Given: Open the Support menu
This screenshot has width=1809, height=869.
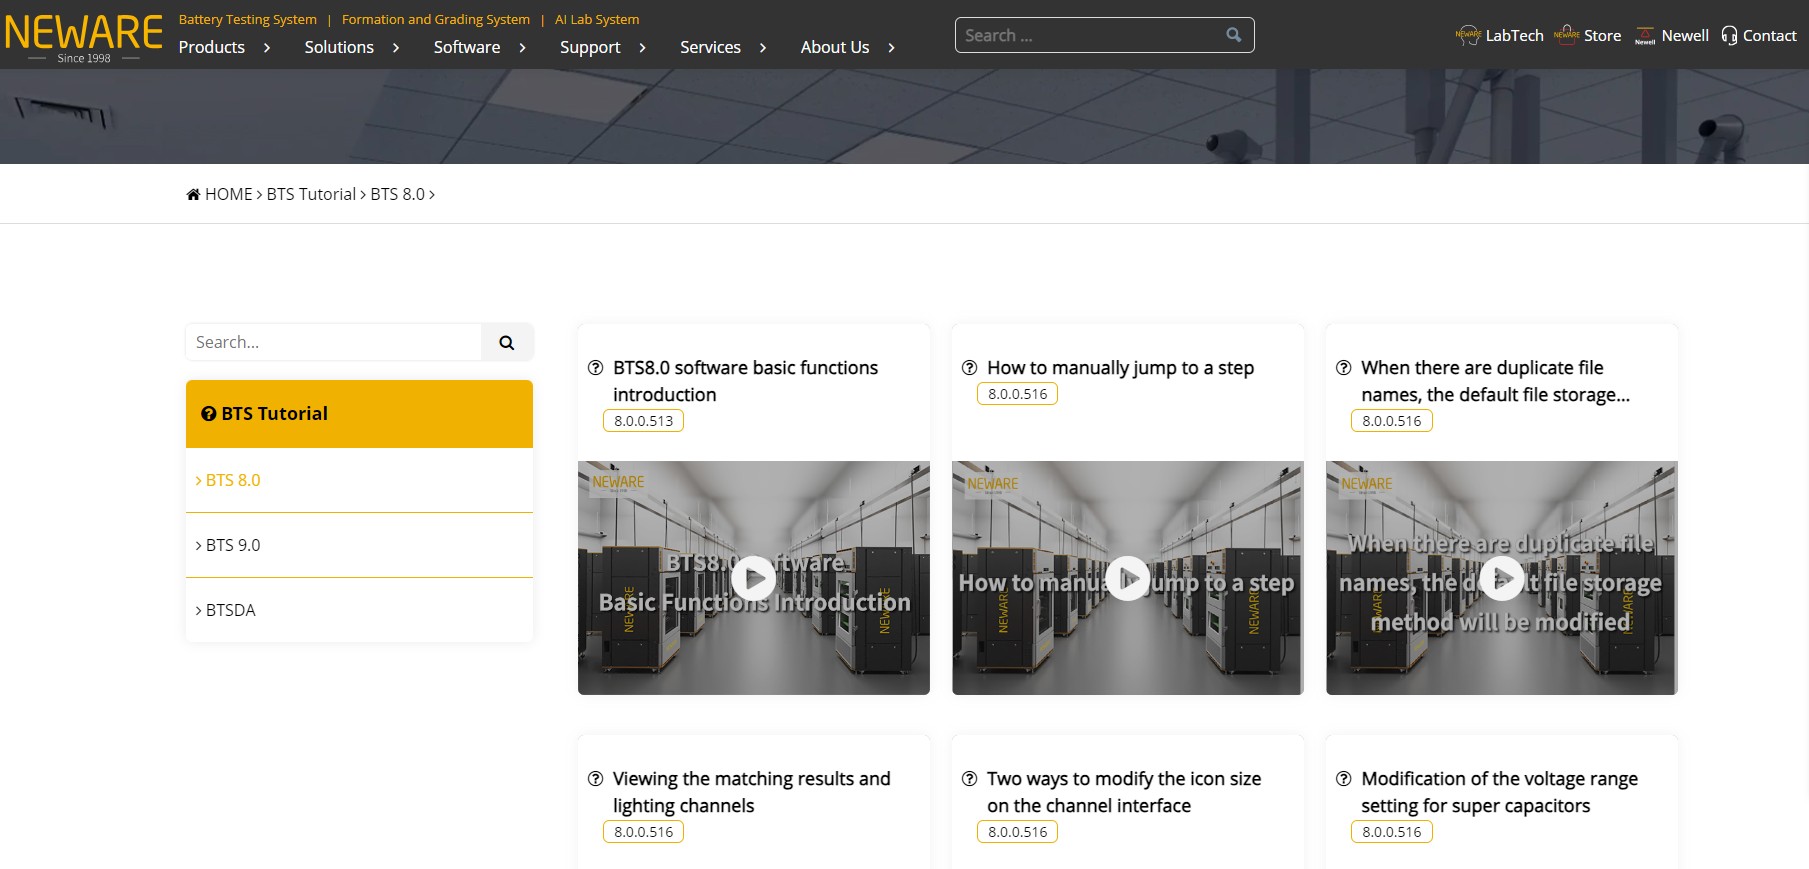Looking at the screenshot, I should click(590, 47).
